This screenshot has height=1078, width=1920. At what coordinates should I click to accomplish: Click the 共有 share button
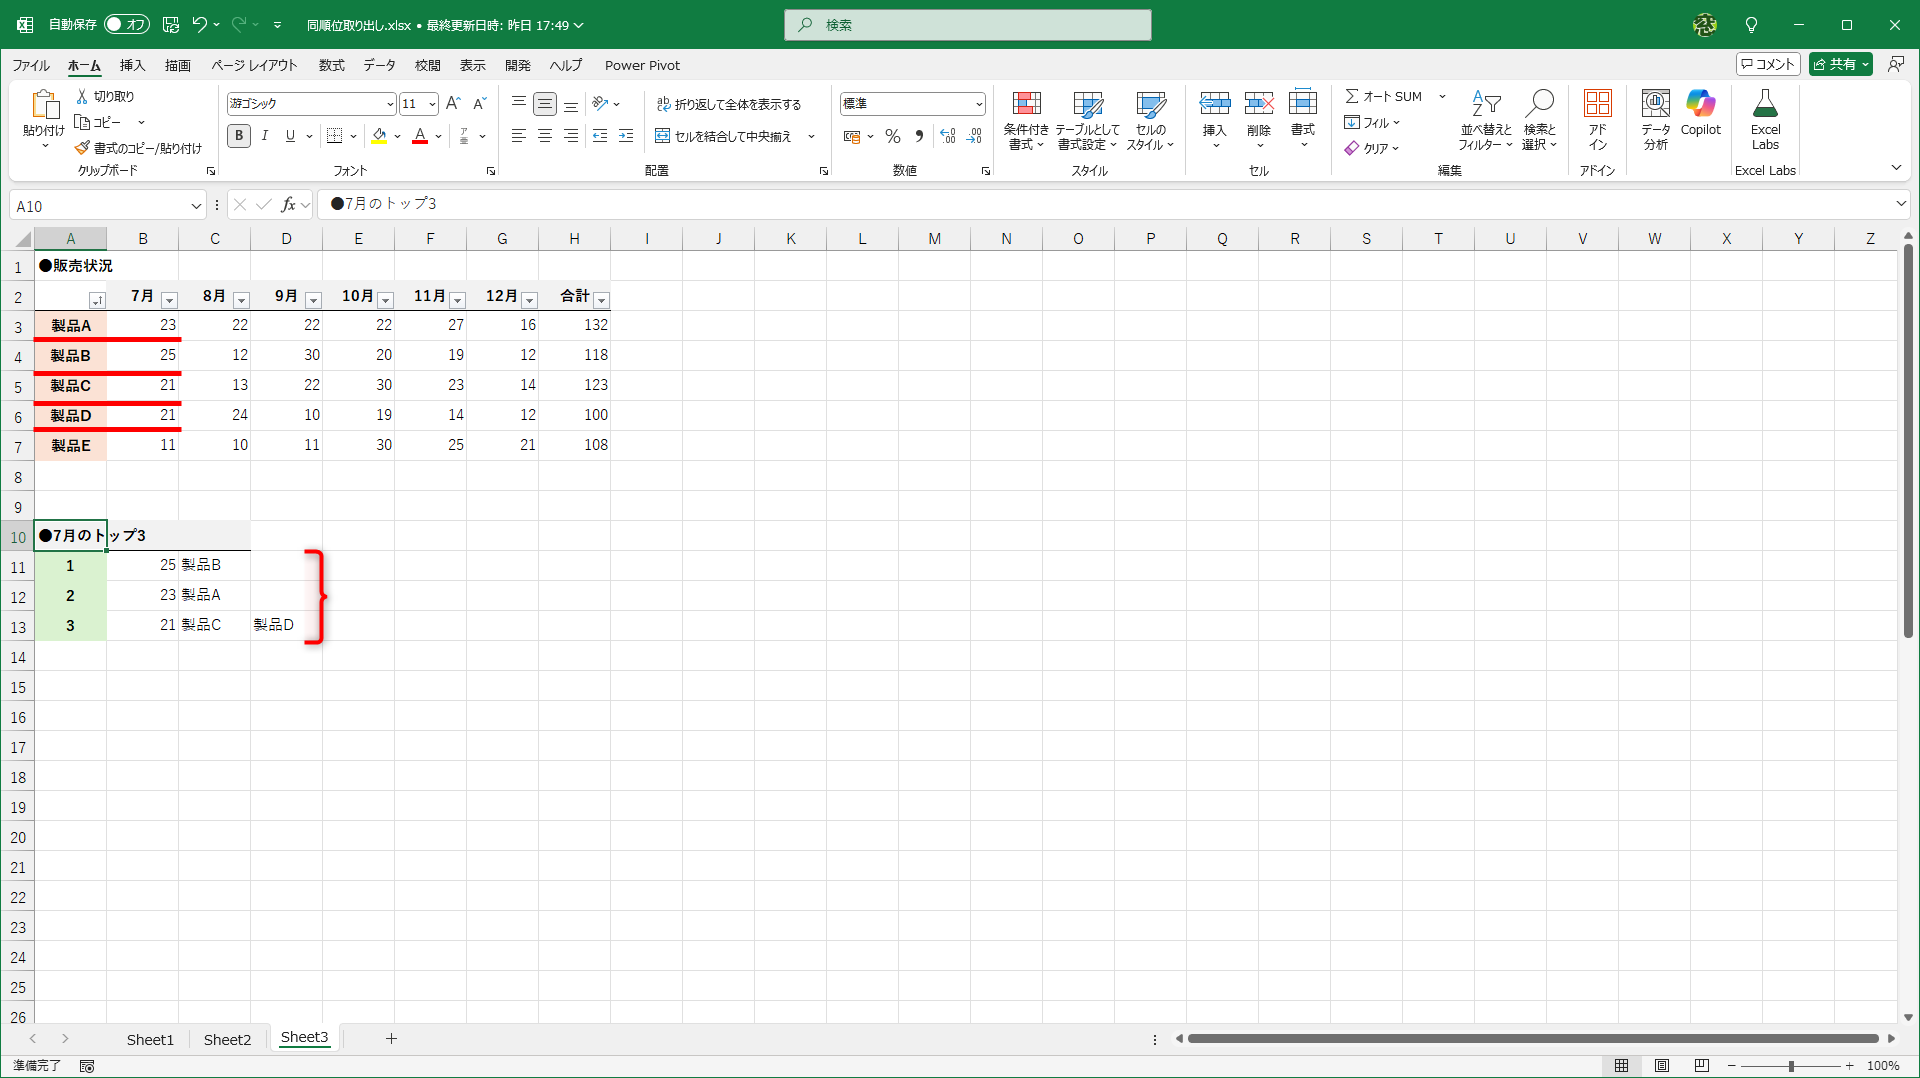click(x=1840, y=64)
